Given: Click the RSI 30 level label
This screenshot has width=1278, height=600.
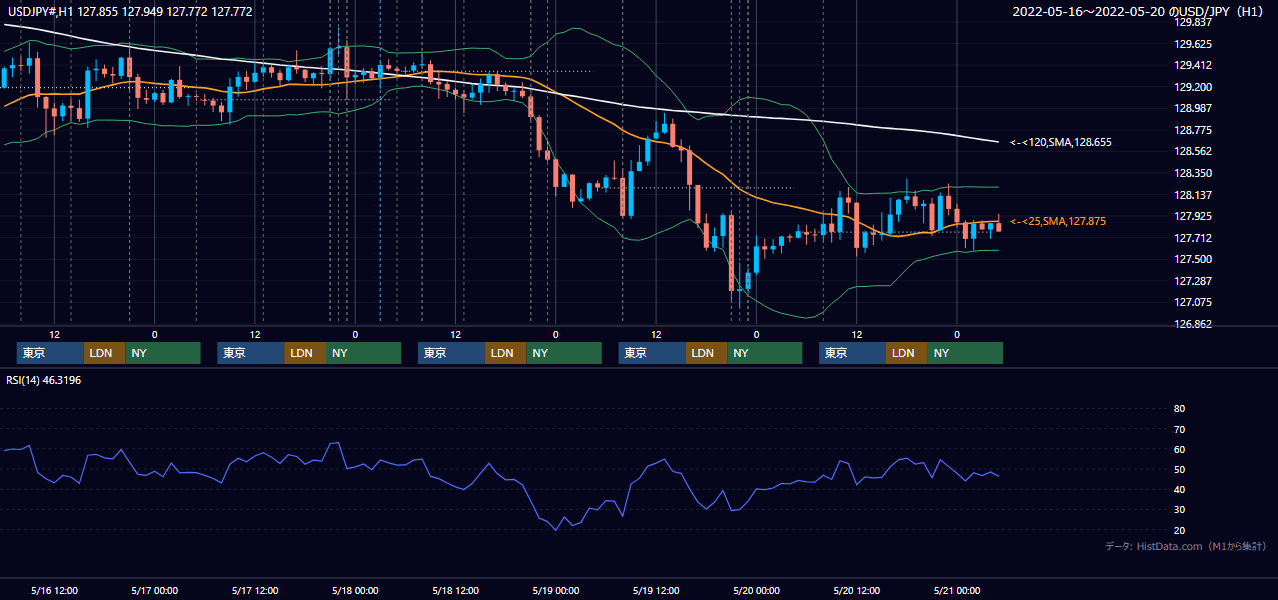Looking at the screenshot, I should click(1179, 509).
